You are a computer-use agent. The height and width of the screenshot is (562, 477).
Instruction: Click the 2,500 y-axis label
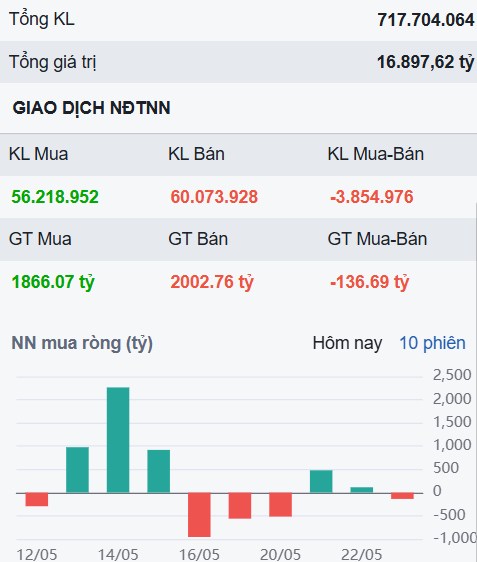coord(452,375)
